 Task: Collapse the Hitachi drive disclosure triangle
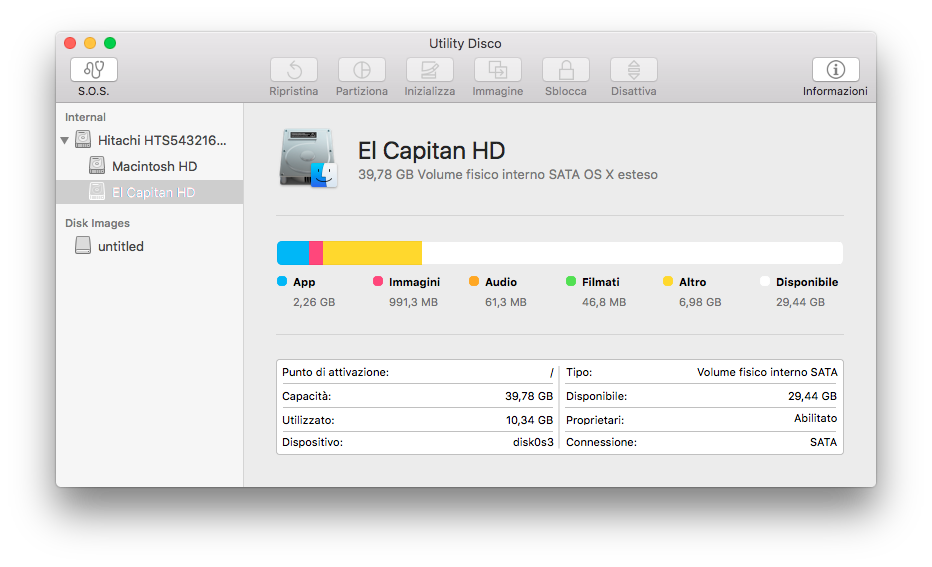pyautogui.click(x=64, y=140)
